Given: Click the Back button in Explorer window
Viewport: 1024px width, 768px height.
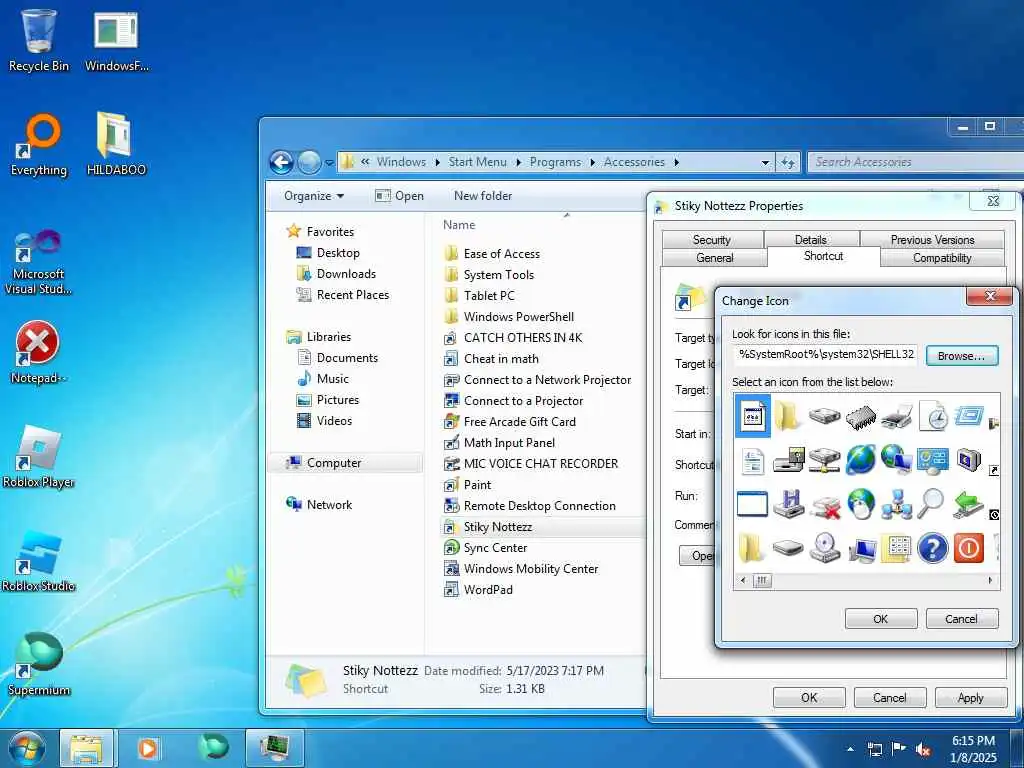Looking at the screenshot, I should [281, 162].
